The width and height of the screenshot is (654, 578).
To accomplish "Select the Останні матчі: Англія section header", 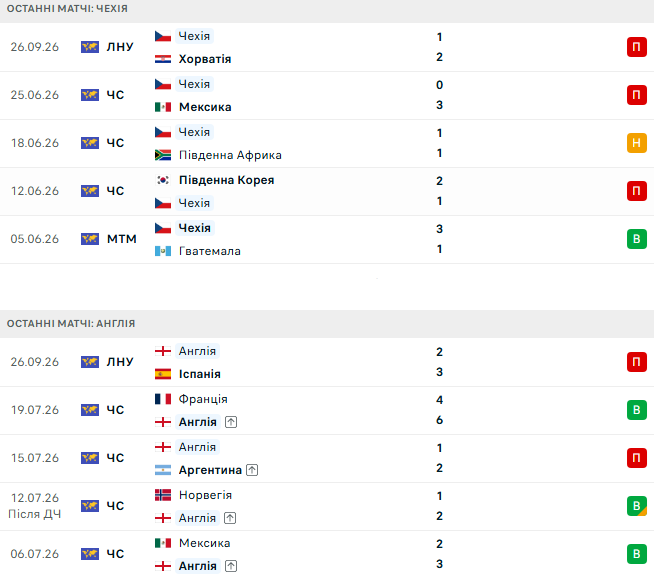I will coord(327,324).
